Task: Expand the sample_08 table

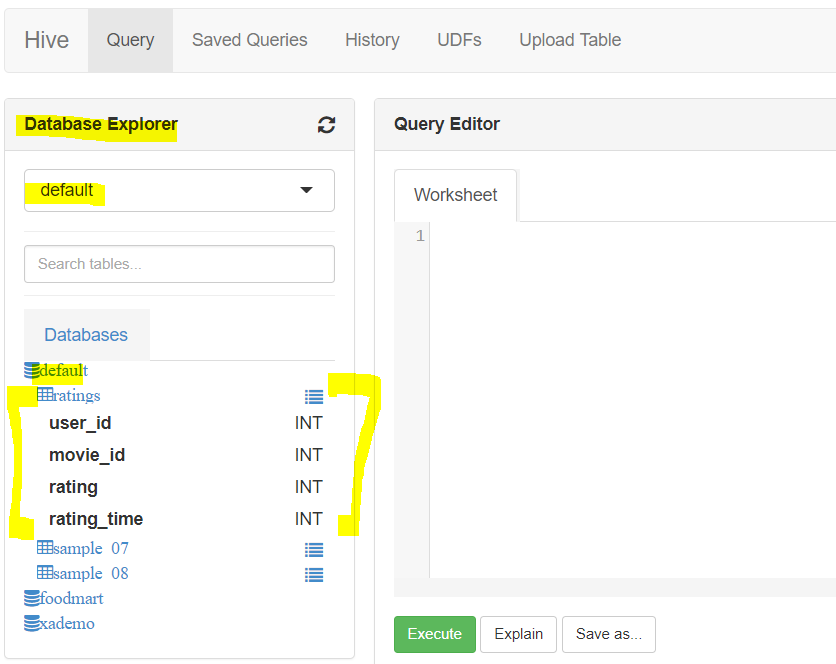Action: (91, 573)
